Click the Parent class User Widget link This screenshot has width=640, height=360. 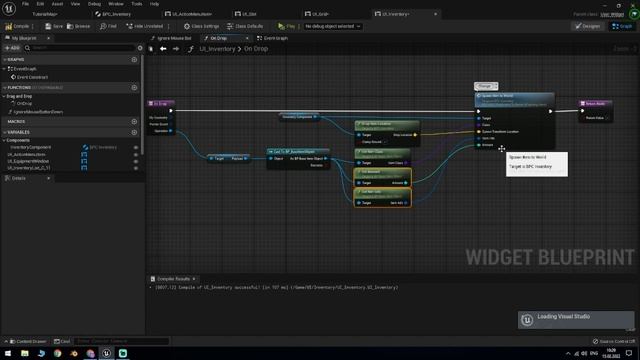click(x=612, y=14)
